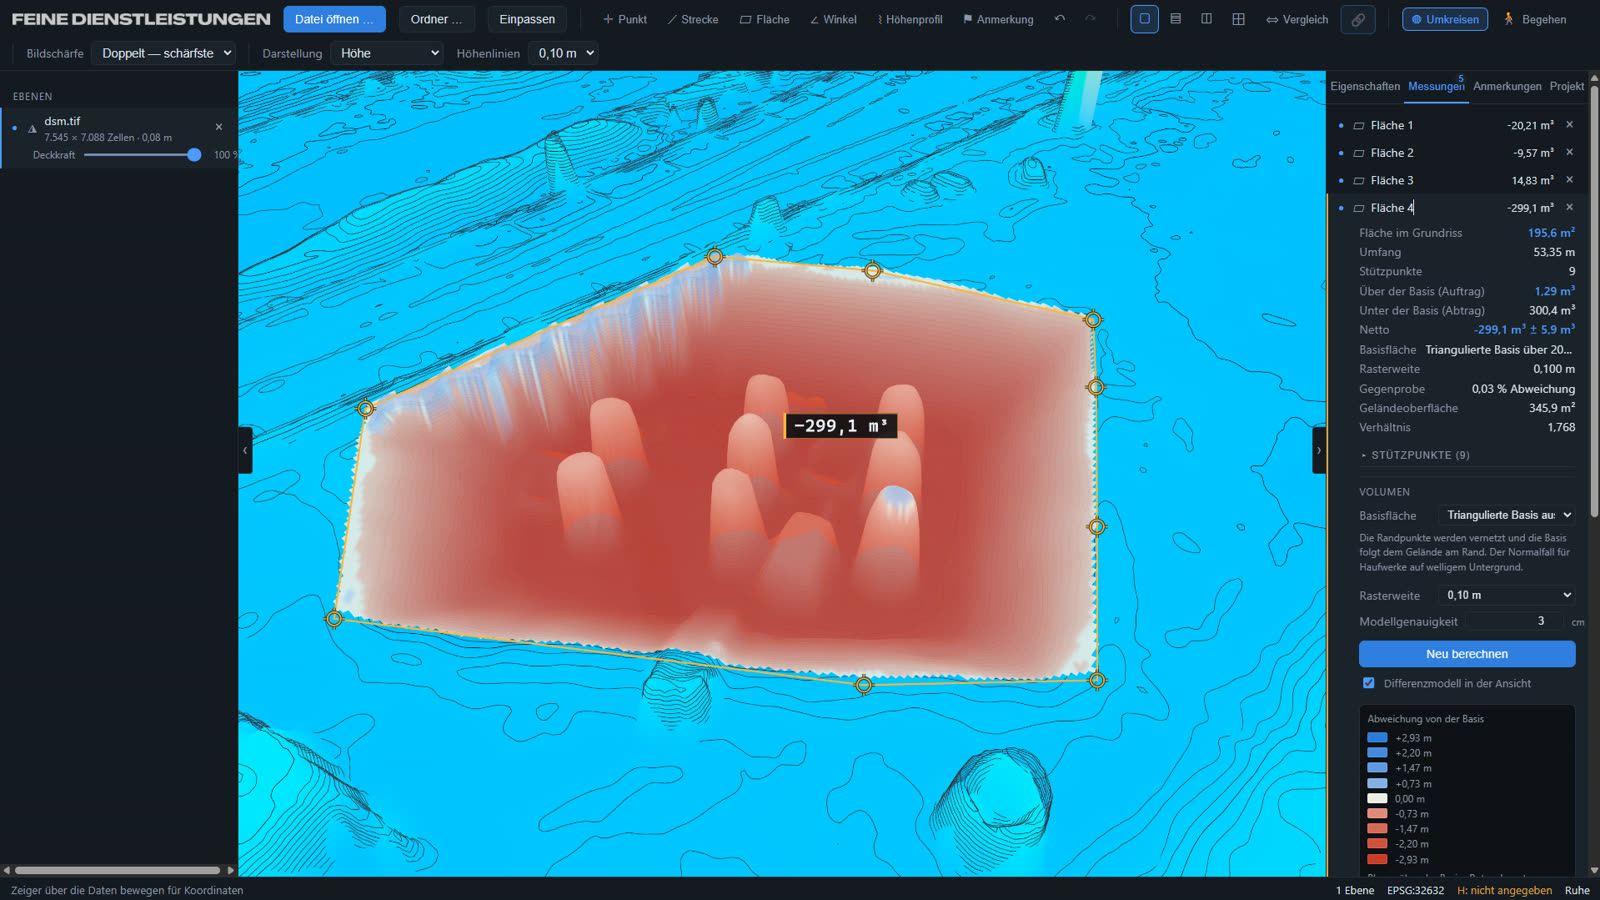Select the side-by-side split layout icon
This screenshot has width=1600, height=900.
coord(1207,19)
